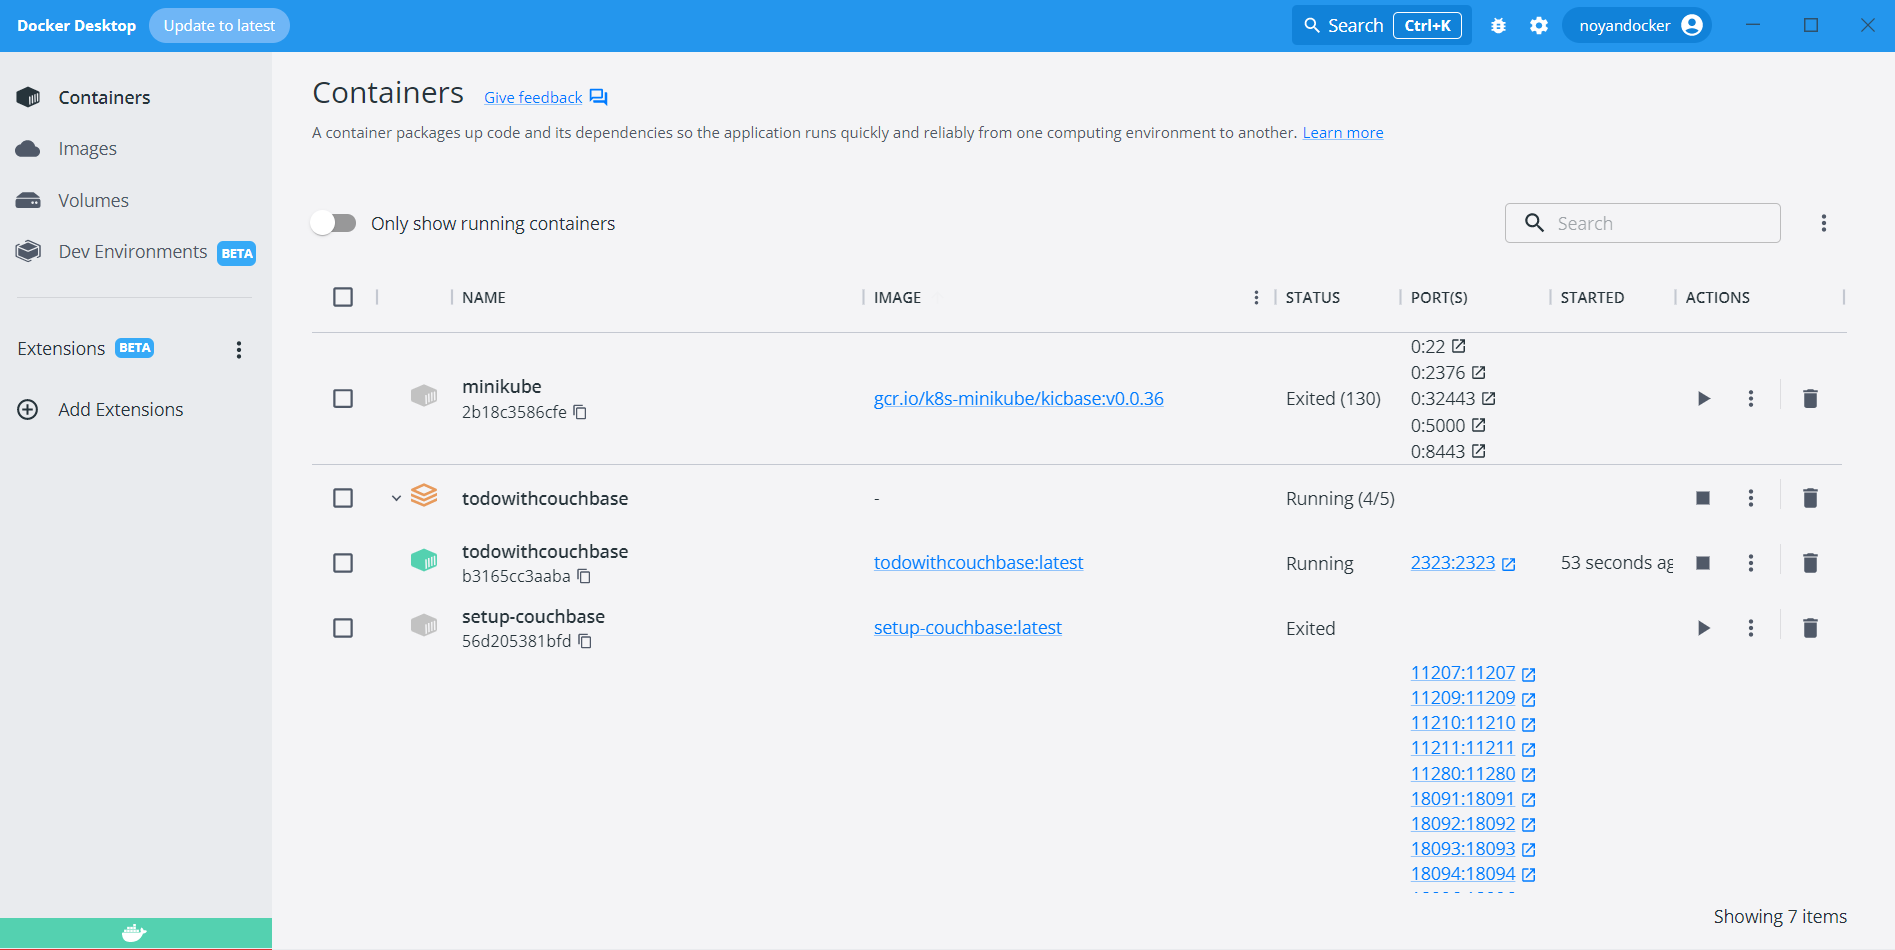Open the troubleshoot bug icon in header
1895x950 pixels.
(x=1498, y=26)
